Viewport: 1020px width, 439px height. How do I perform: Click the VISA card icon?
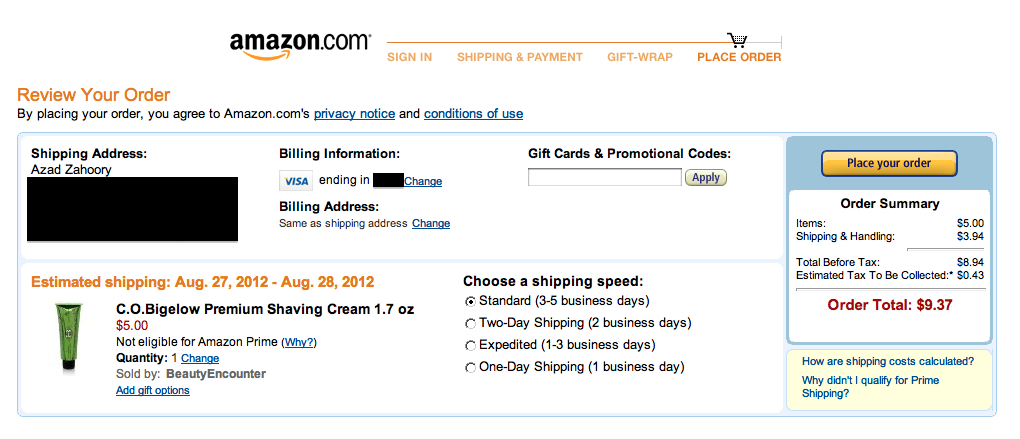point(296,181)
